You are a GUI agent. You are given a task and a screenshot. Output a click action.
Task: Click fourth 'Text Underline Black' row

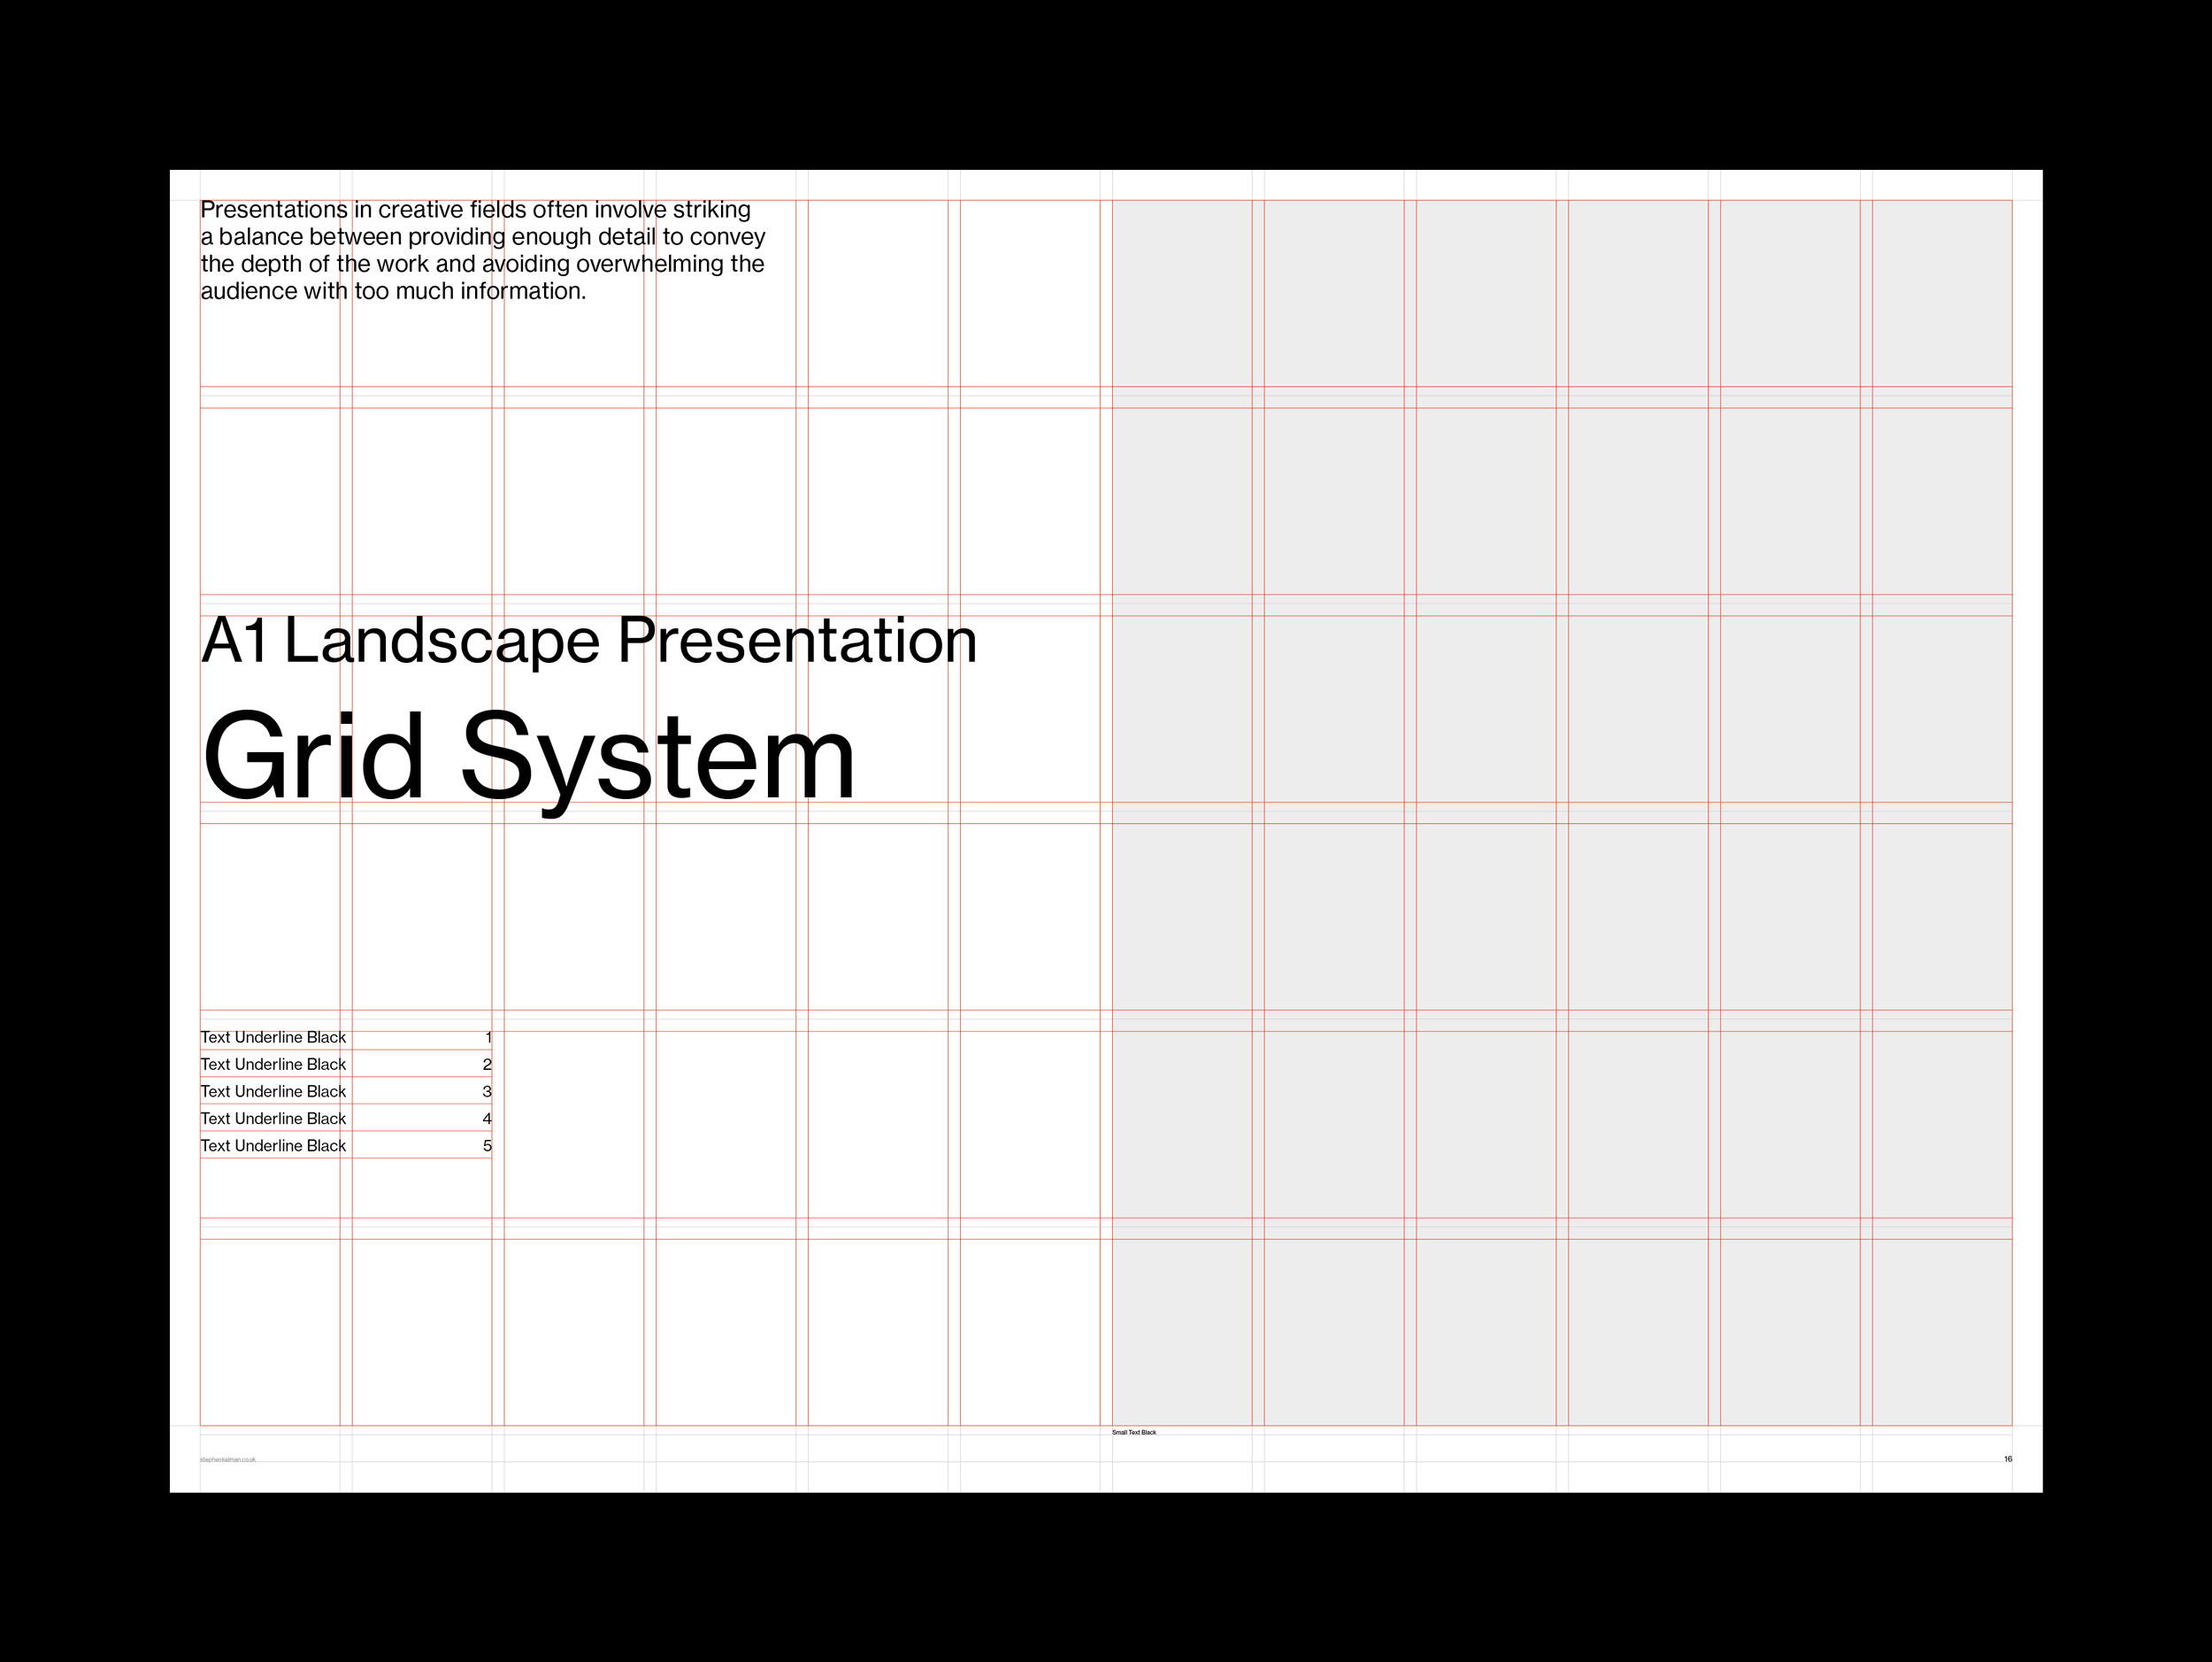pyautogui.click(x=273, y=1118)
